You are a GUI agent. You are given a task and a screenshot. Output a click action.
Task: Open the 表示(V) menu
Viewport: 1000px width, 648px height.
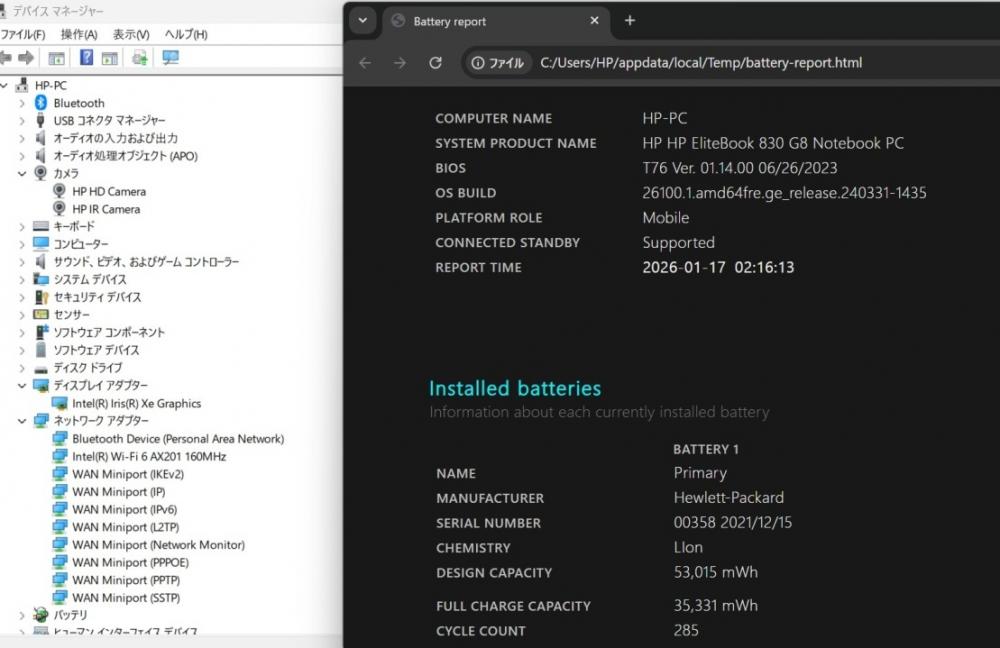pos(131,35)
